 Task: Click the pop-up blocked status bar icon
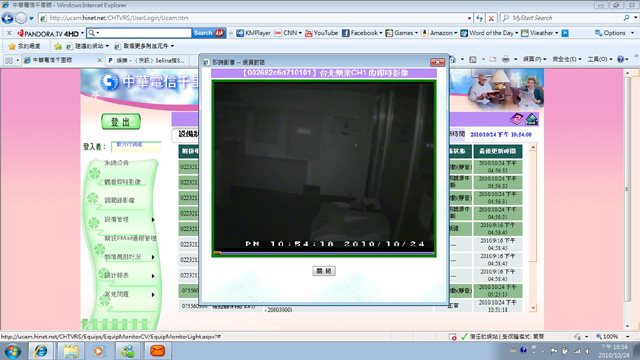pyautogui.click(x=453, y=337)
